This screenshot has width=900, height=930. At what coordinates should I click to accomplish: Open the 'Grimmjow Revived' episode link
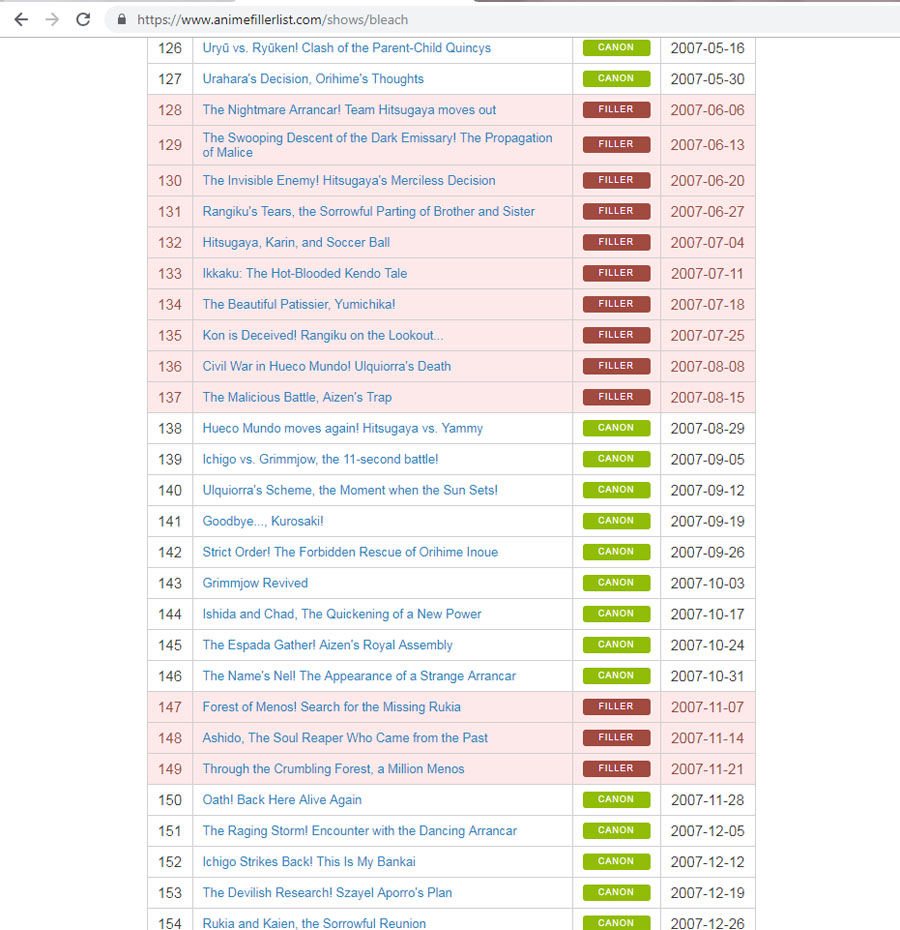point(255,583)
